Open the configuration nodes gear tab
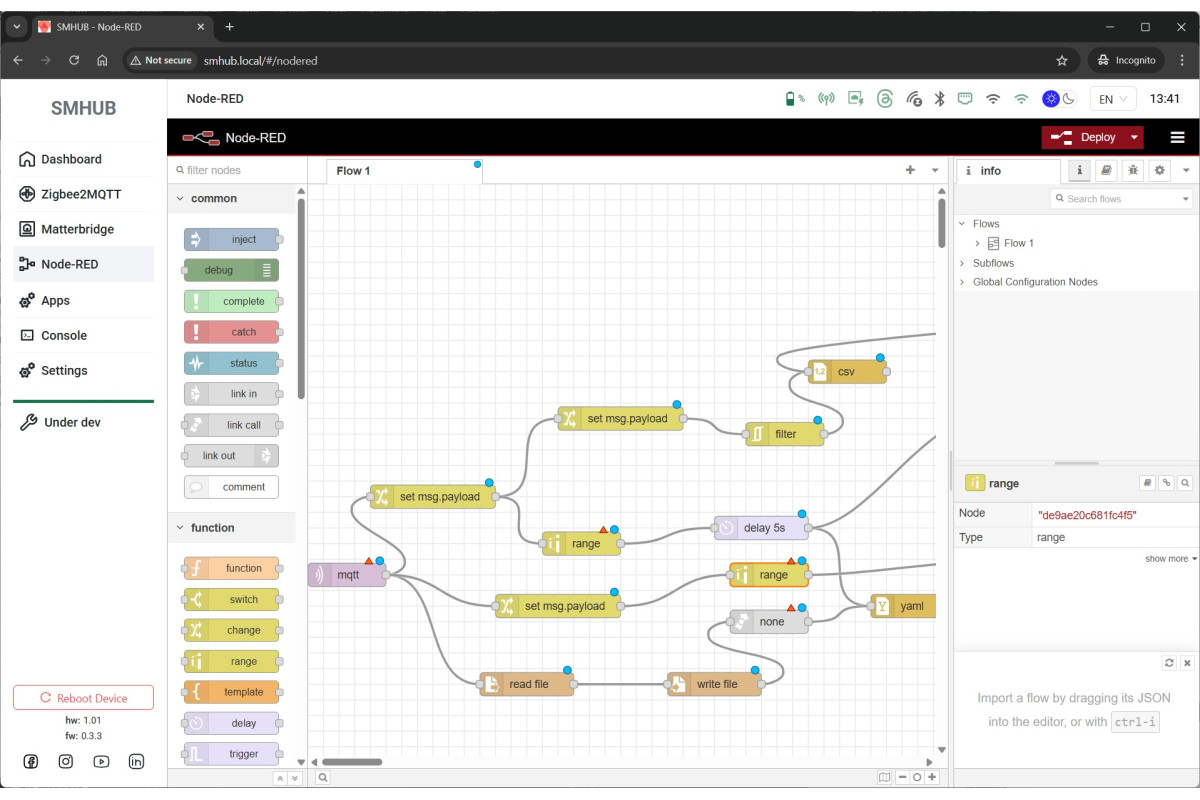This screenshot has height=800, width=1200. pyautogui.click(x=1160, y=171)
